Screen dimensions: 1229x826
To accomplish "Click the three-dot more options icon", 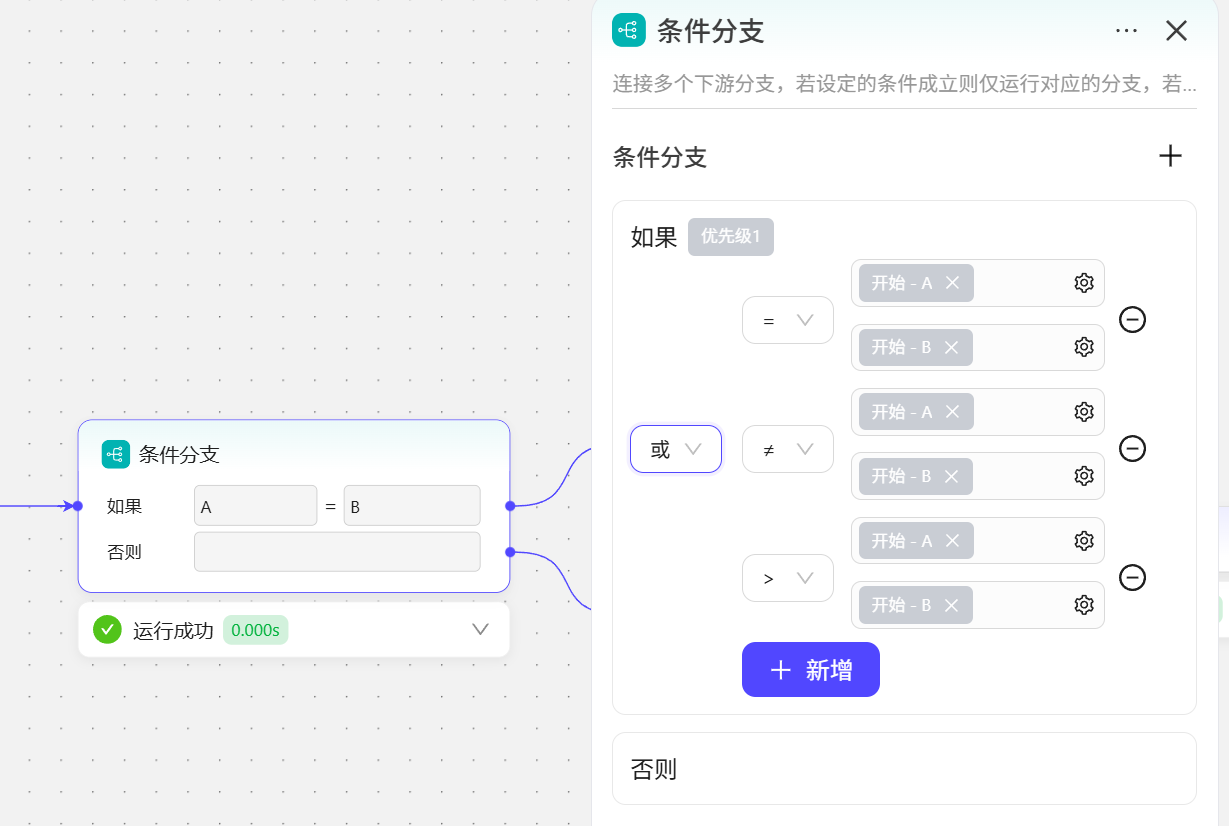I will click(x=1126, y=31).
